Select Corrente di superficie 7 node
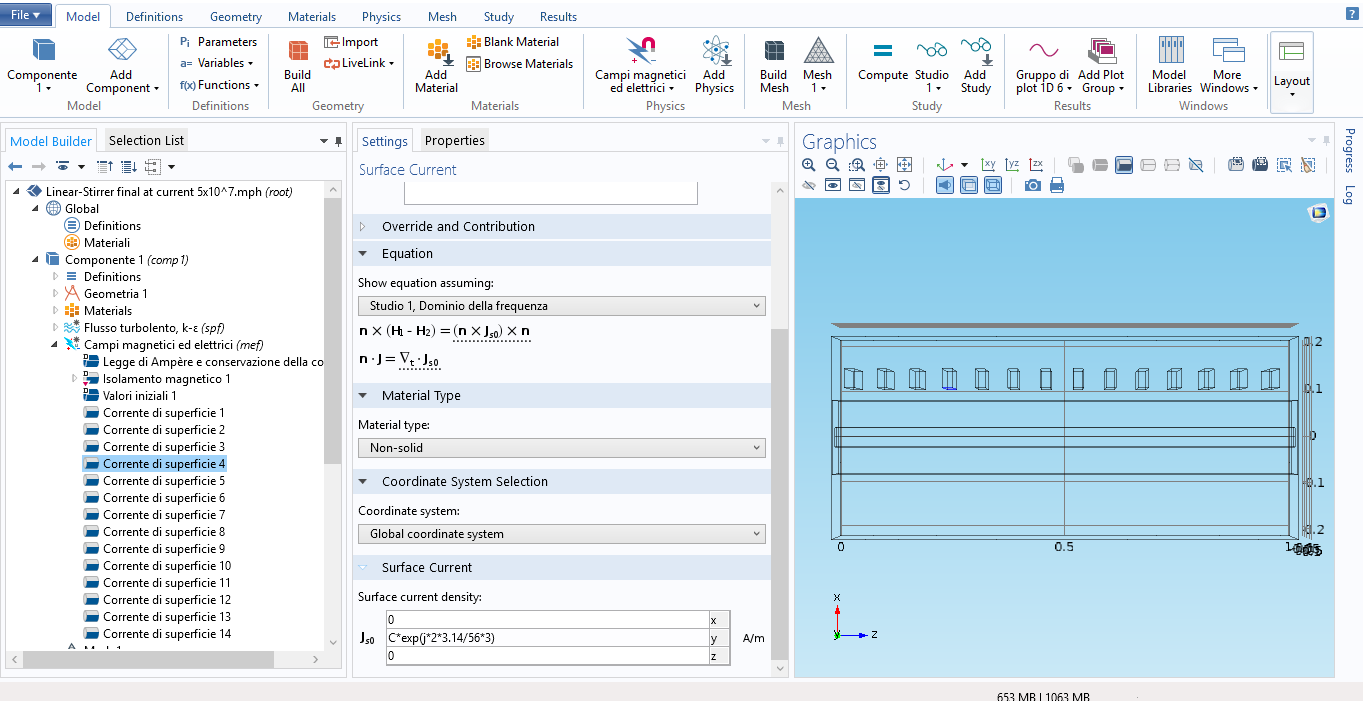1363x701 pixels. tap(164, 515)
